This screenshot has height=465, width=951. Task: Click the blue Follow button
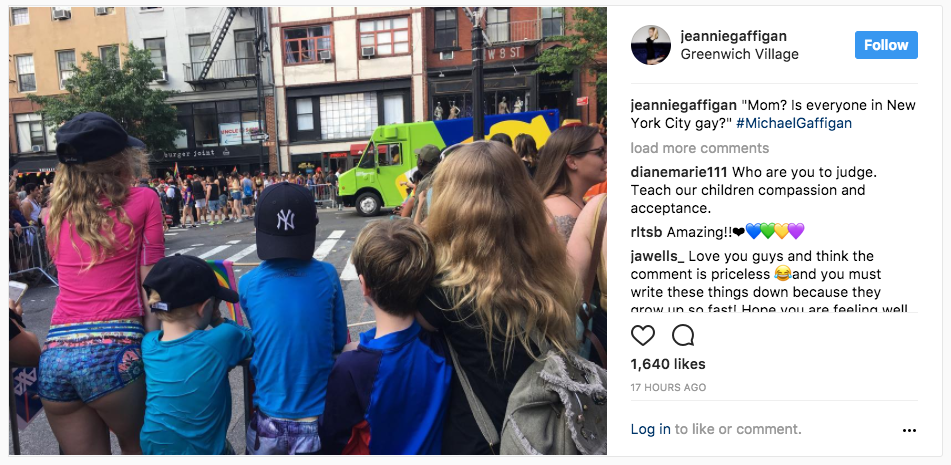click(886, 45)
